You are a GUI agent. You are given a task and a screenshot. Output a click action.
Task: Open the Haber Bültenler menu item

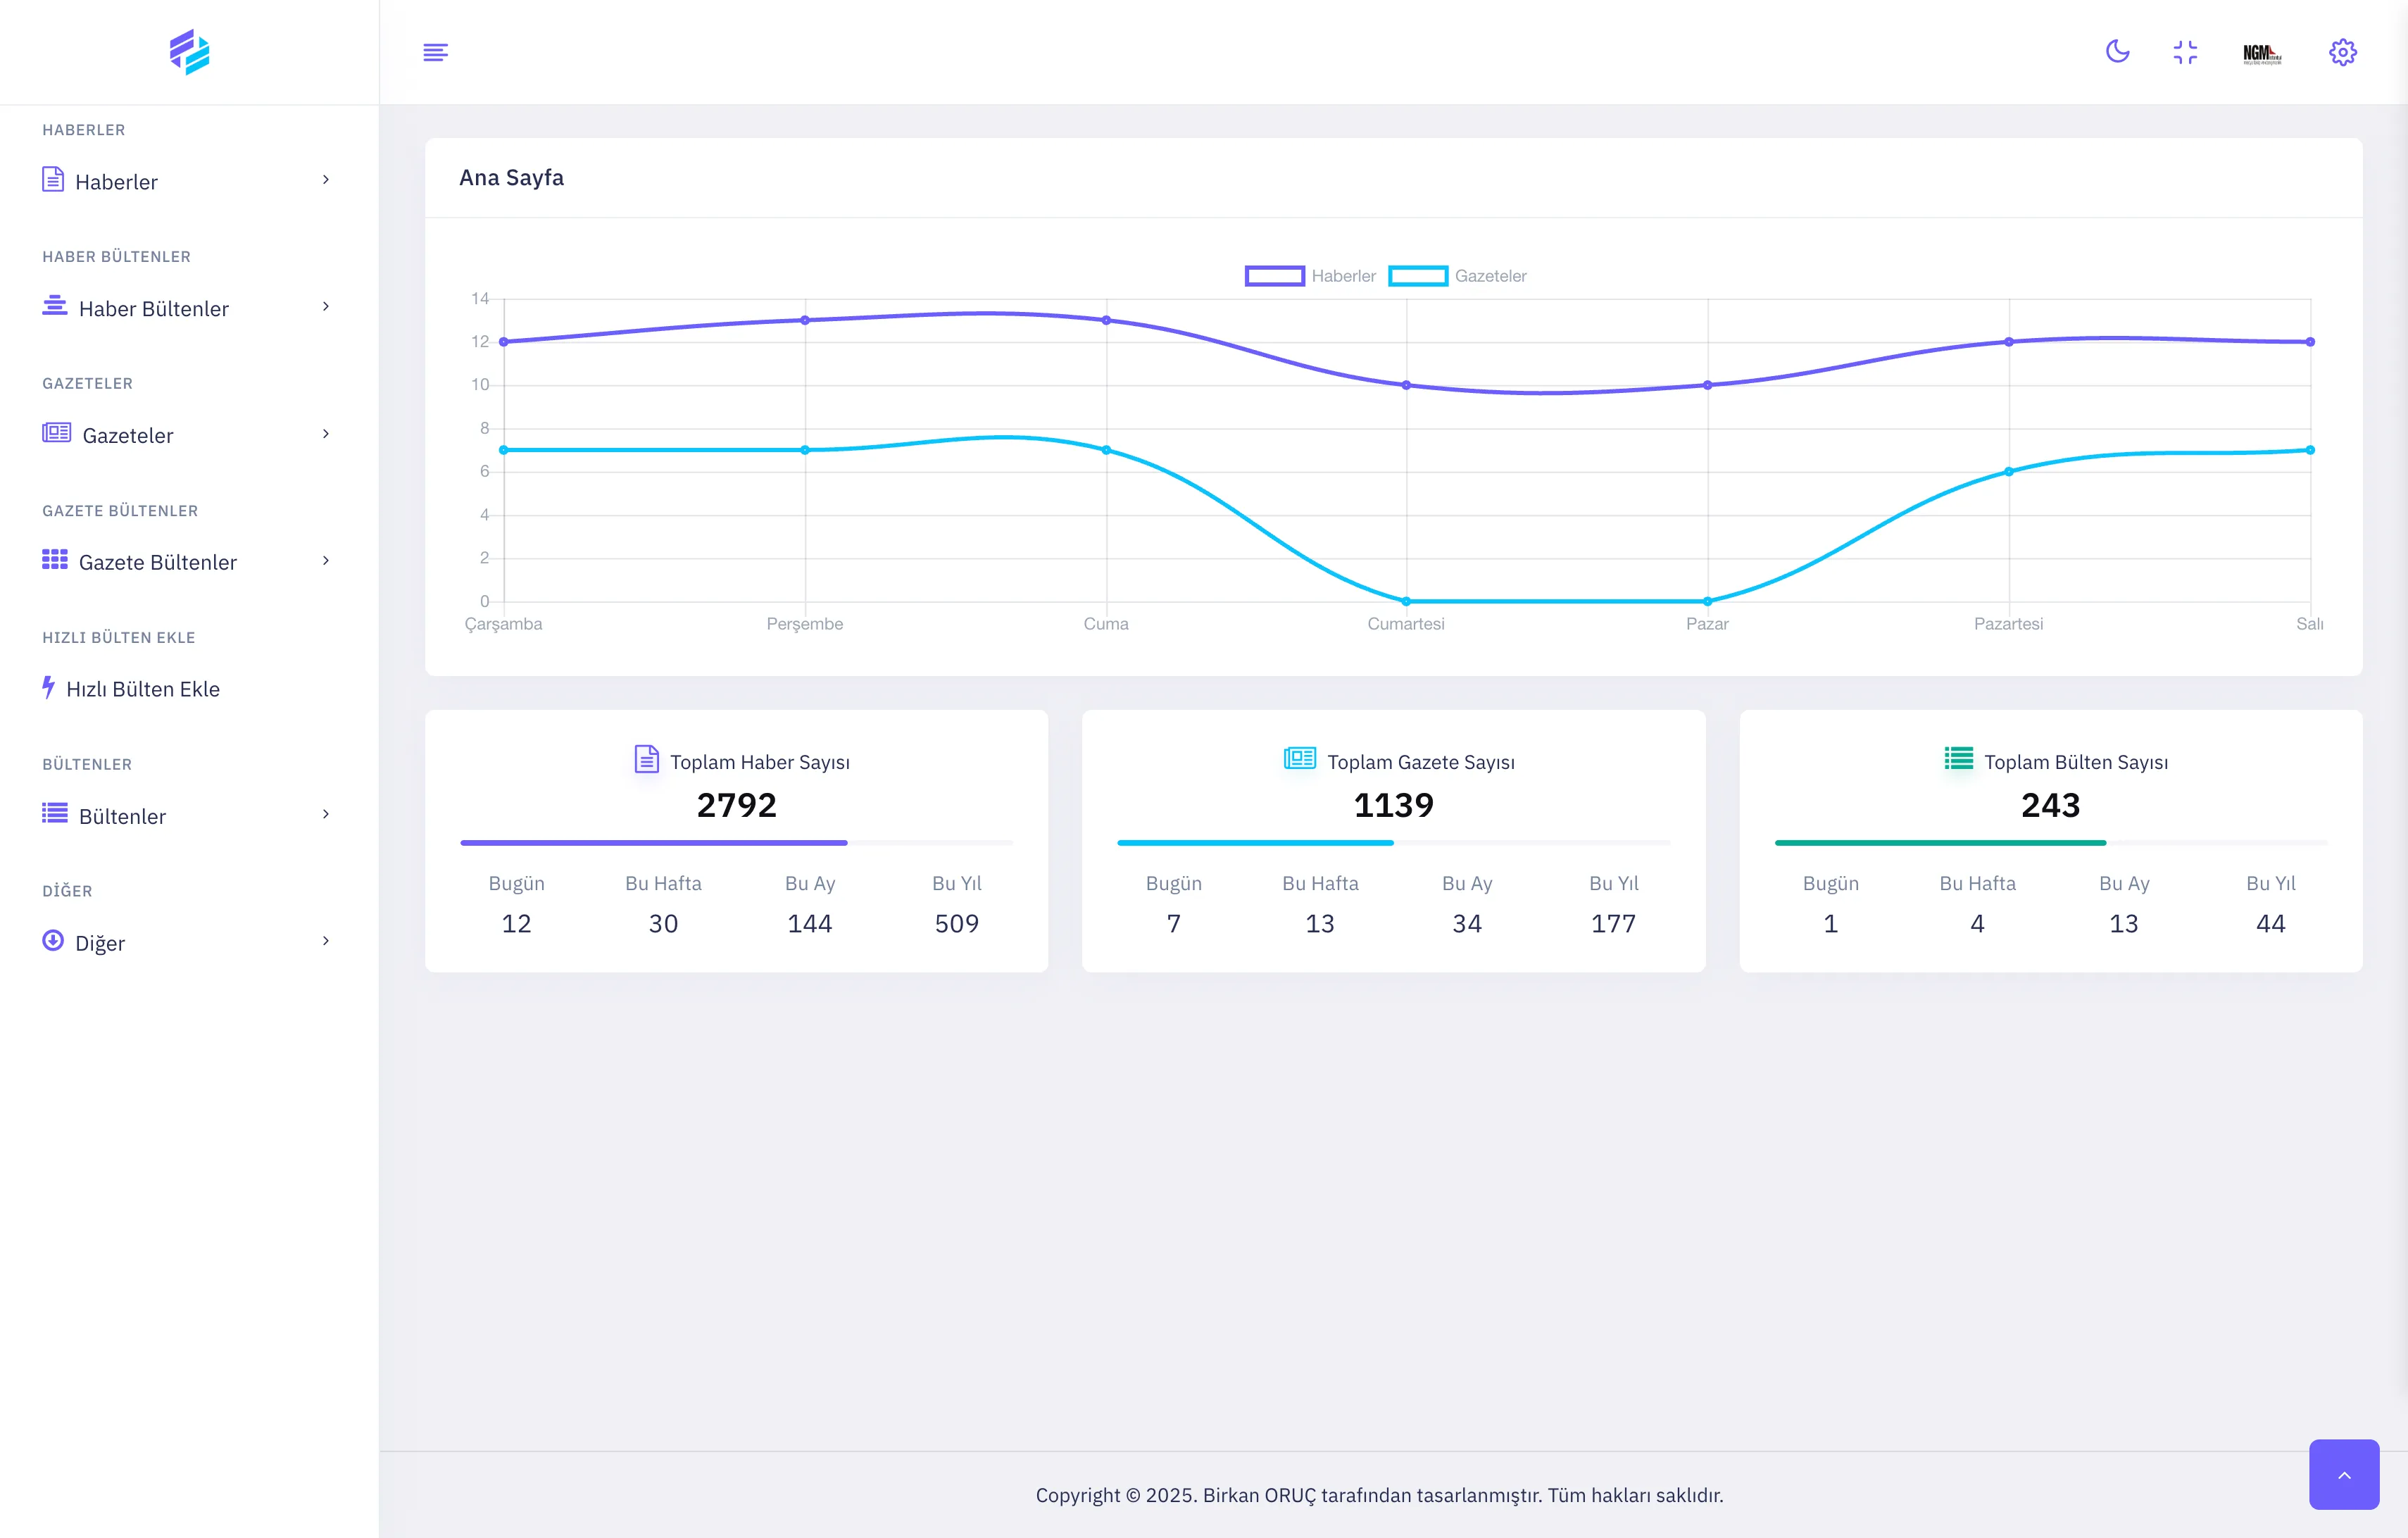pyautogui.click(x=153, y=309)
